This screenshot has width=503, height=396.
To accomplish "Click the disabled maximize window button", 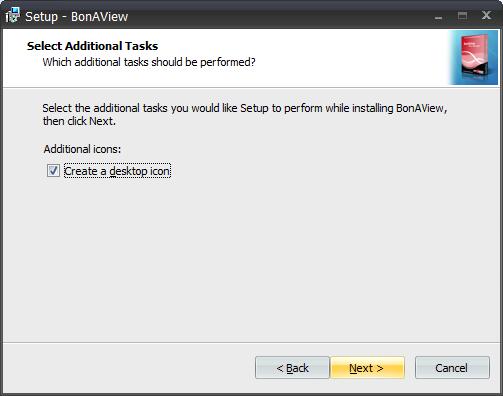I will 462,16.
